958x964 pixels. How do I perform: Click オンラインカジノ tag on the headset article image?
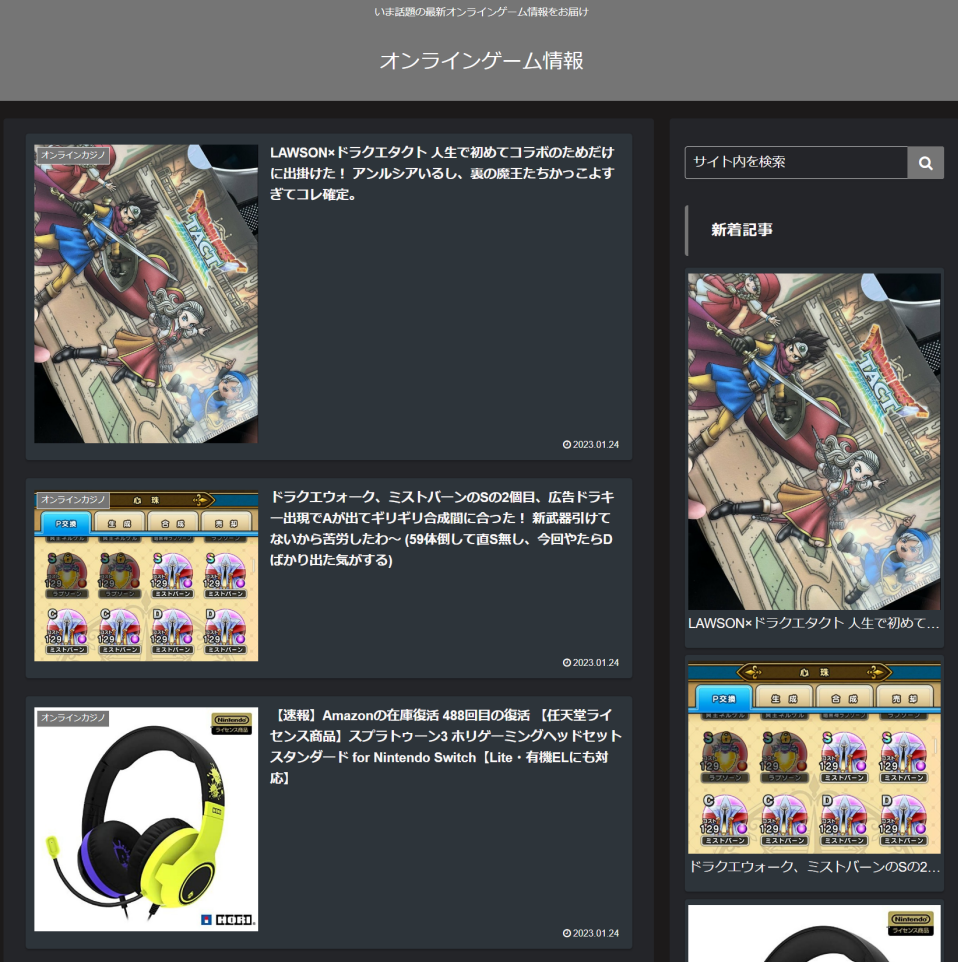[73, 718]
